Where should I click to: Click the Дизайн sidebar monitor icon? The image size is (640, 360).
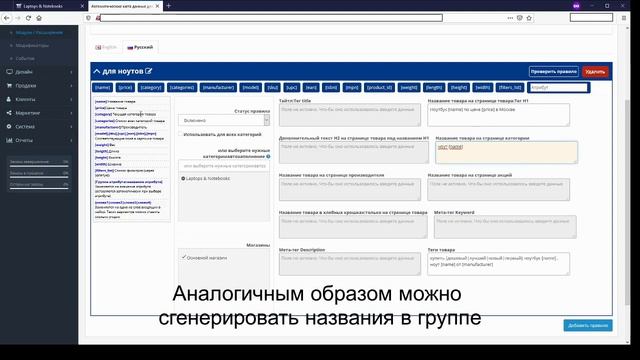[9, 72]
